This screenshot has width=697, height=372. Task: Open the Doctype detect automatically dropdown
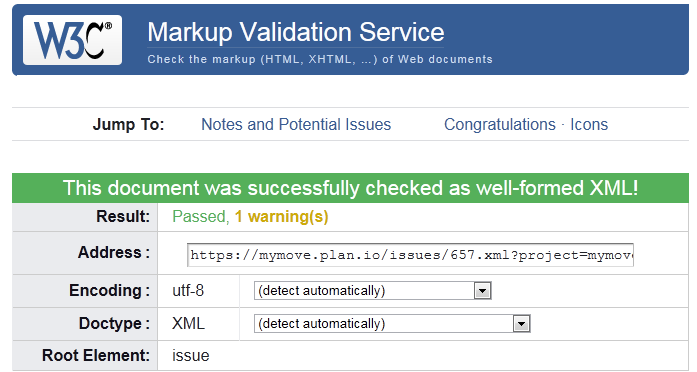[x=392, y=324]
